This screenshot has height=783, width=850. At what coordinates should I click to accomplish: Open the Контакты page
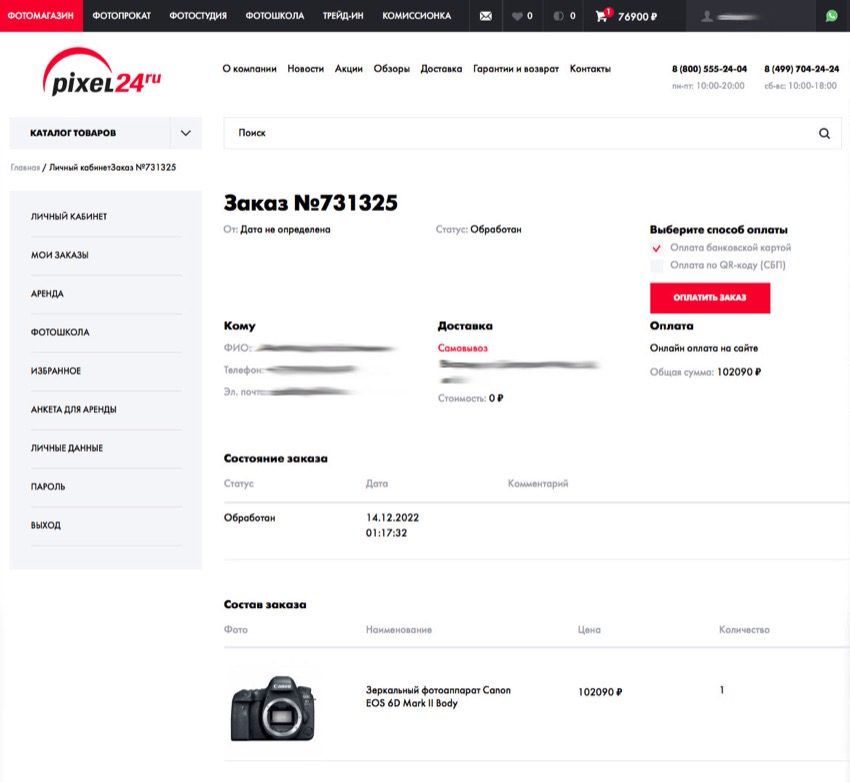tap(590, 69)
